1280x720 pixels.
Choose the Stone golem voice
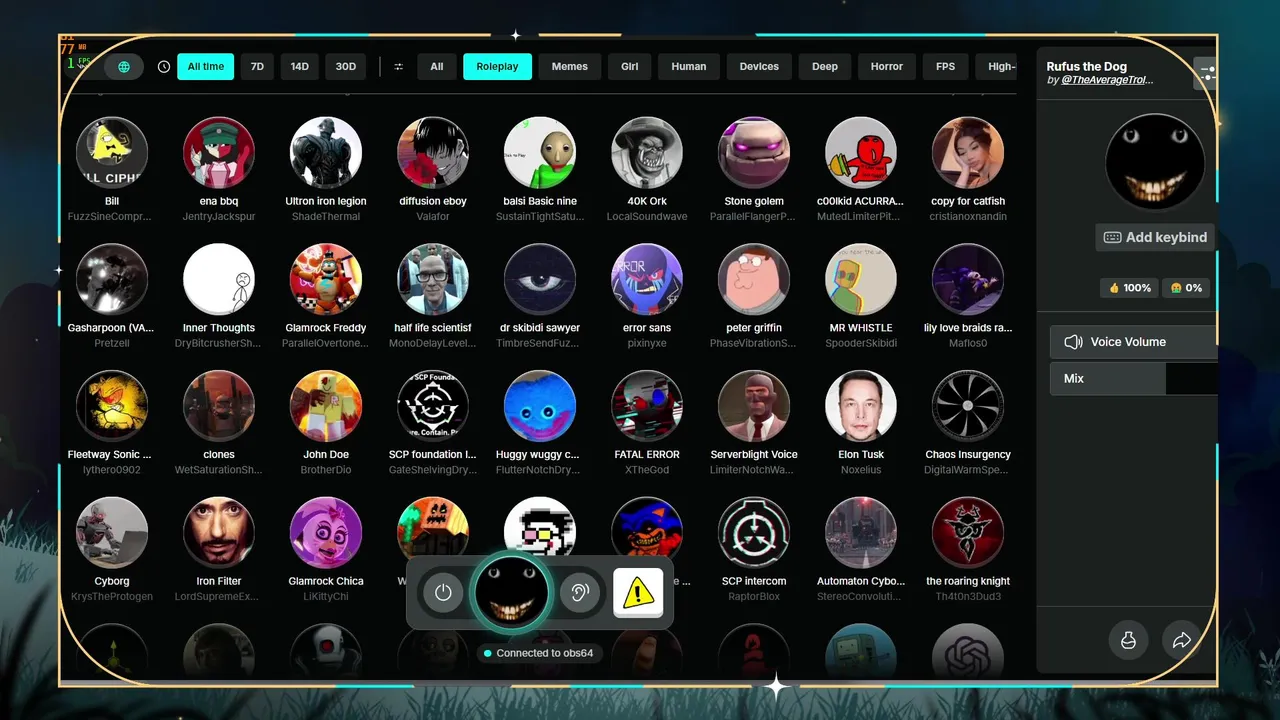(x=754, y=153)
